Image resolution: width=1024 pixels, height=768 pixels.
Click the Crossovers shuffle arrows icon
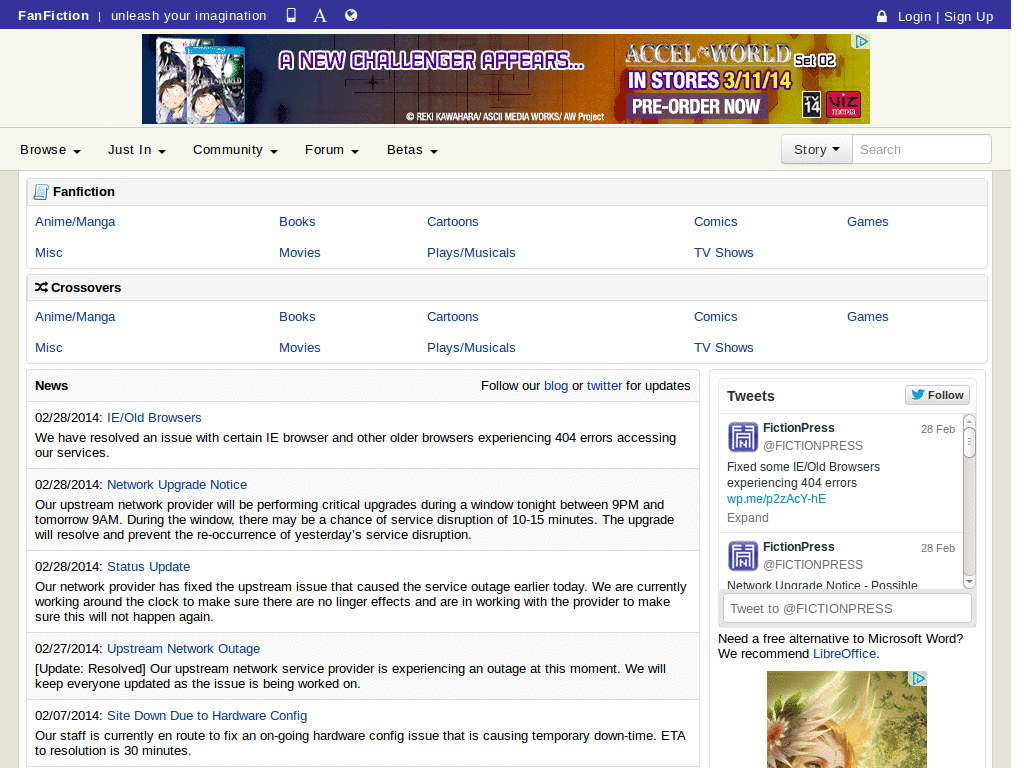41,287
